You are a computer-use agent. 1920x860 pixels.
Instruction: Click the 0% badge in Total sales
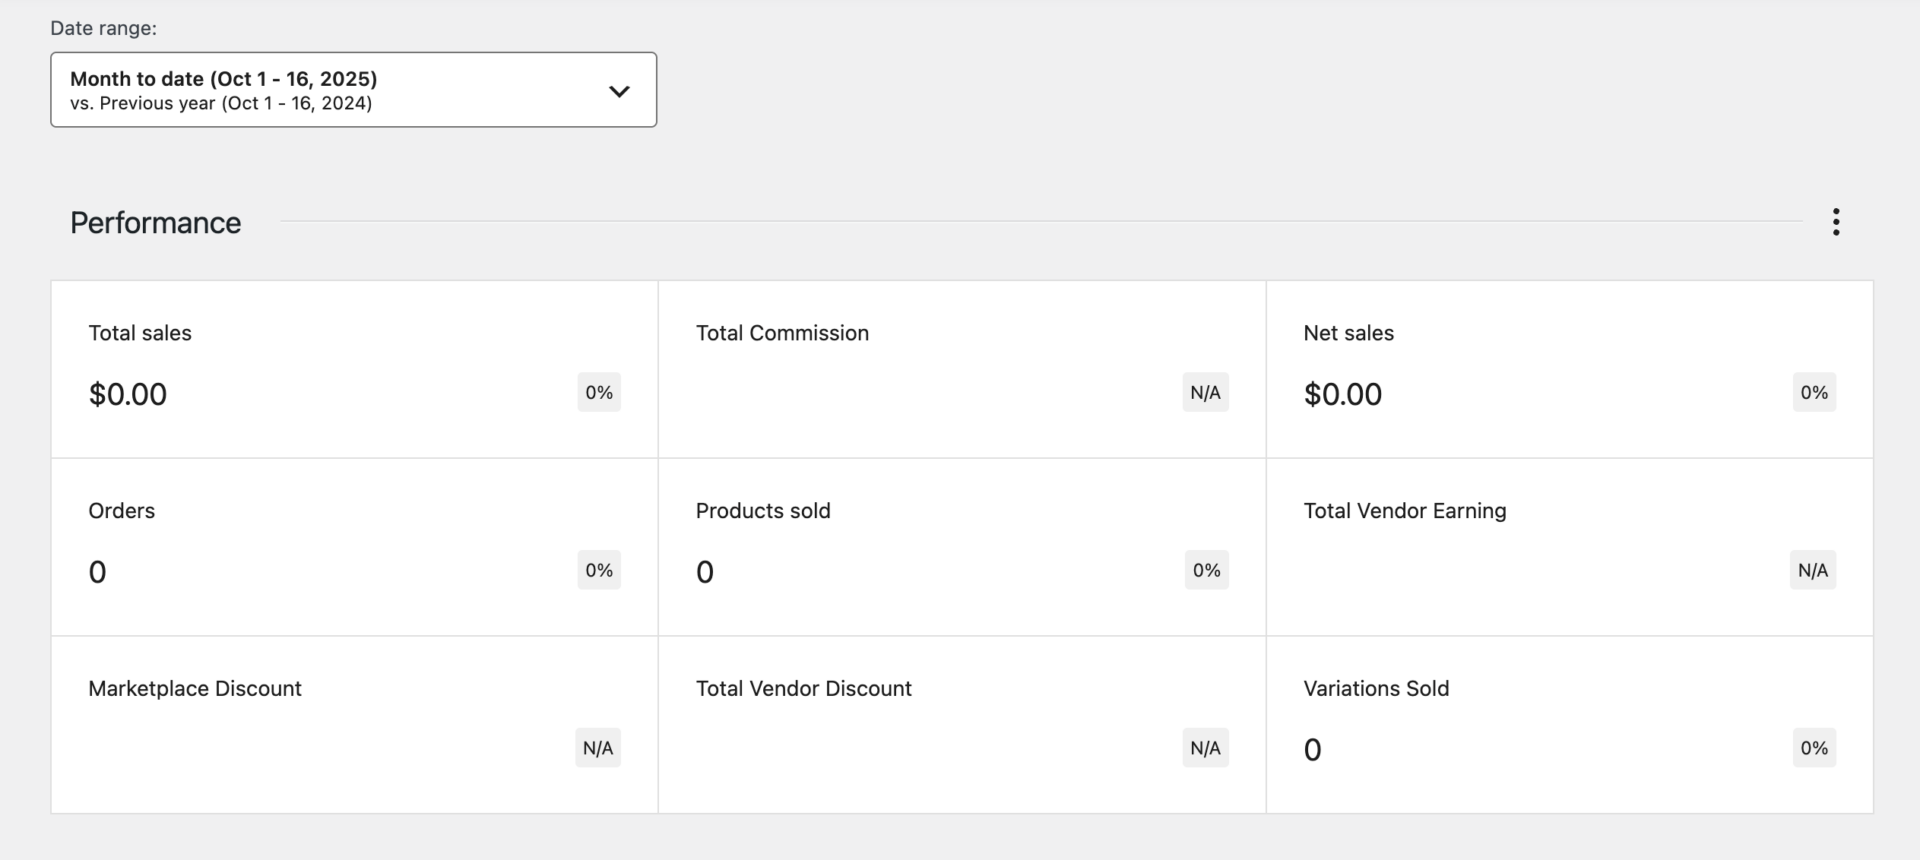[x=599, y=393]
